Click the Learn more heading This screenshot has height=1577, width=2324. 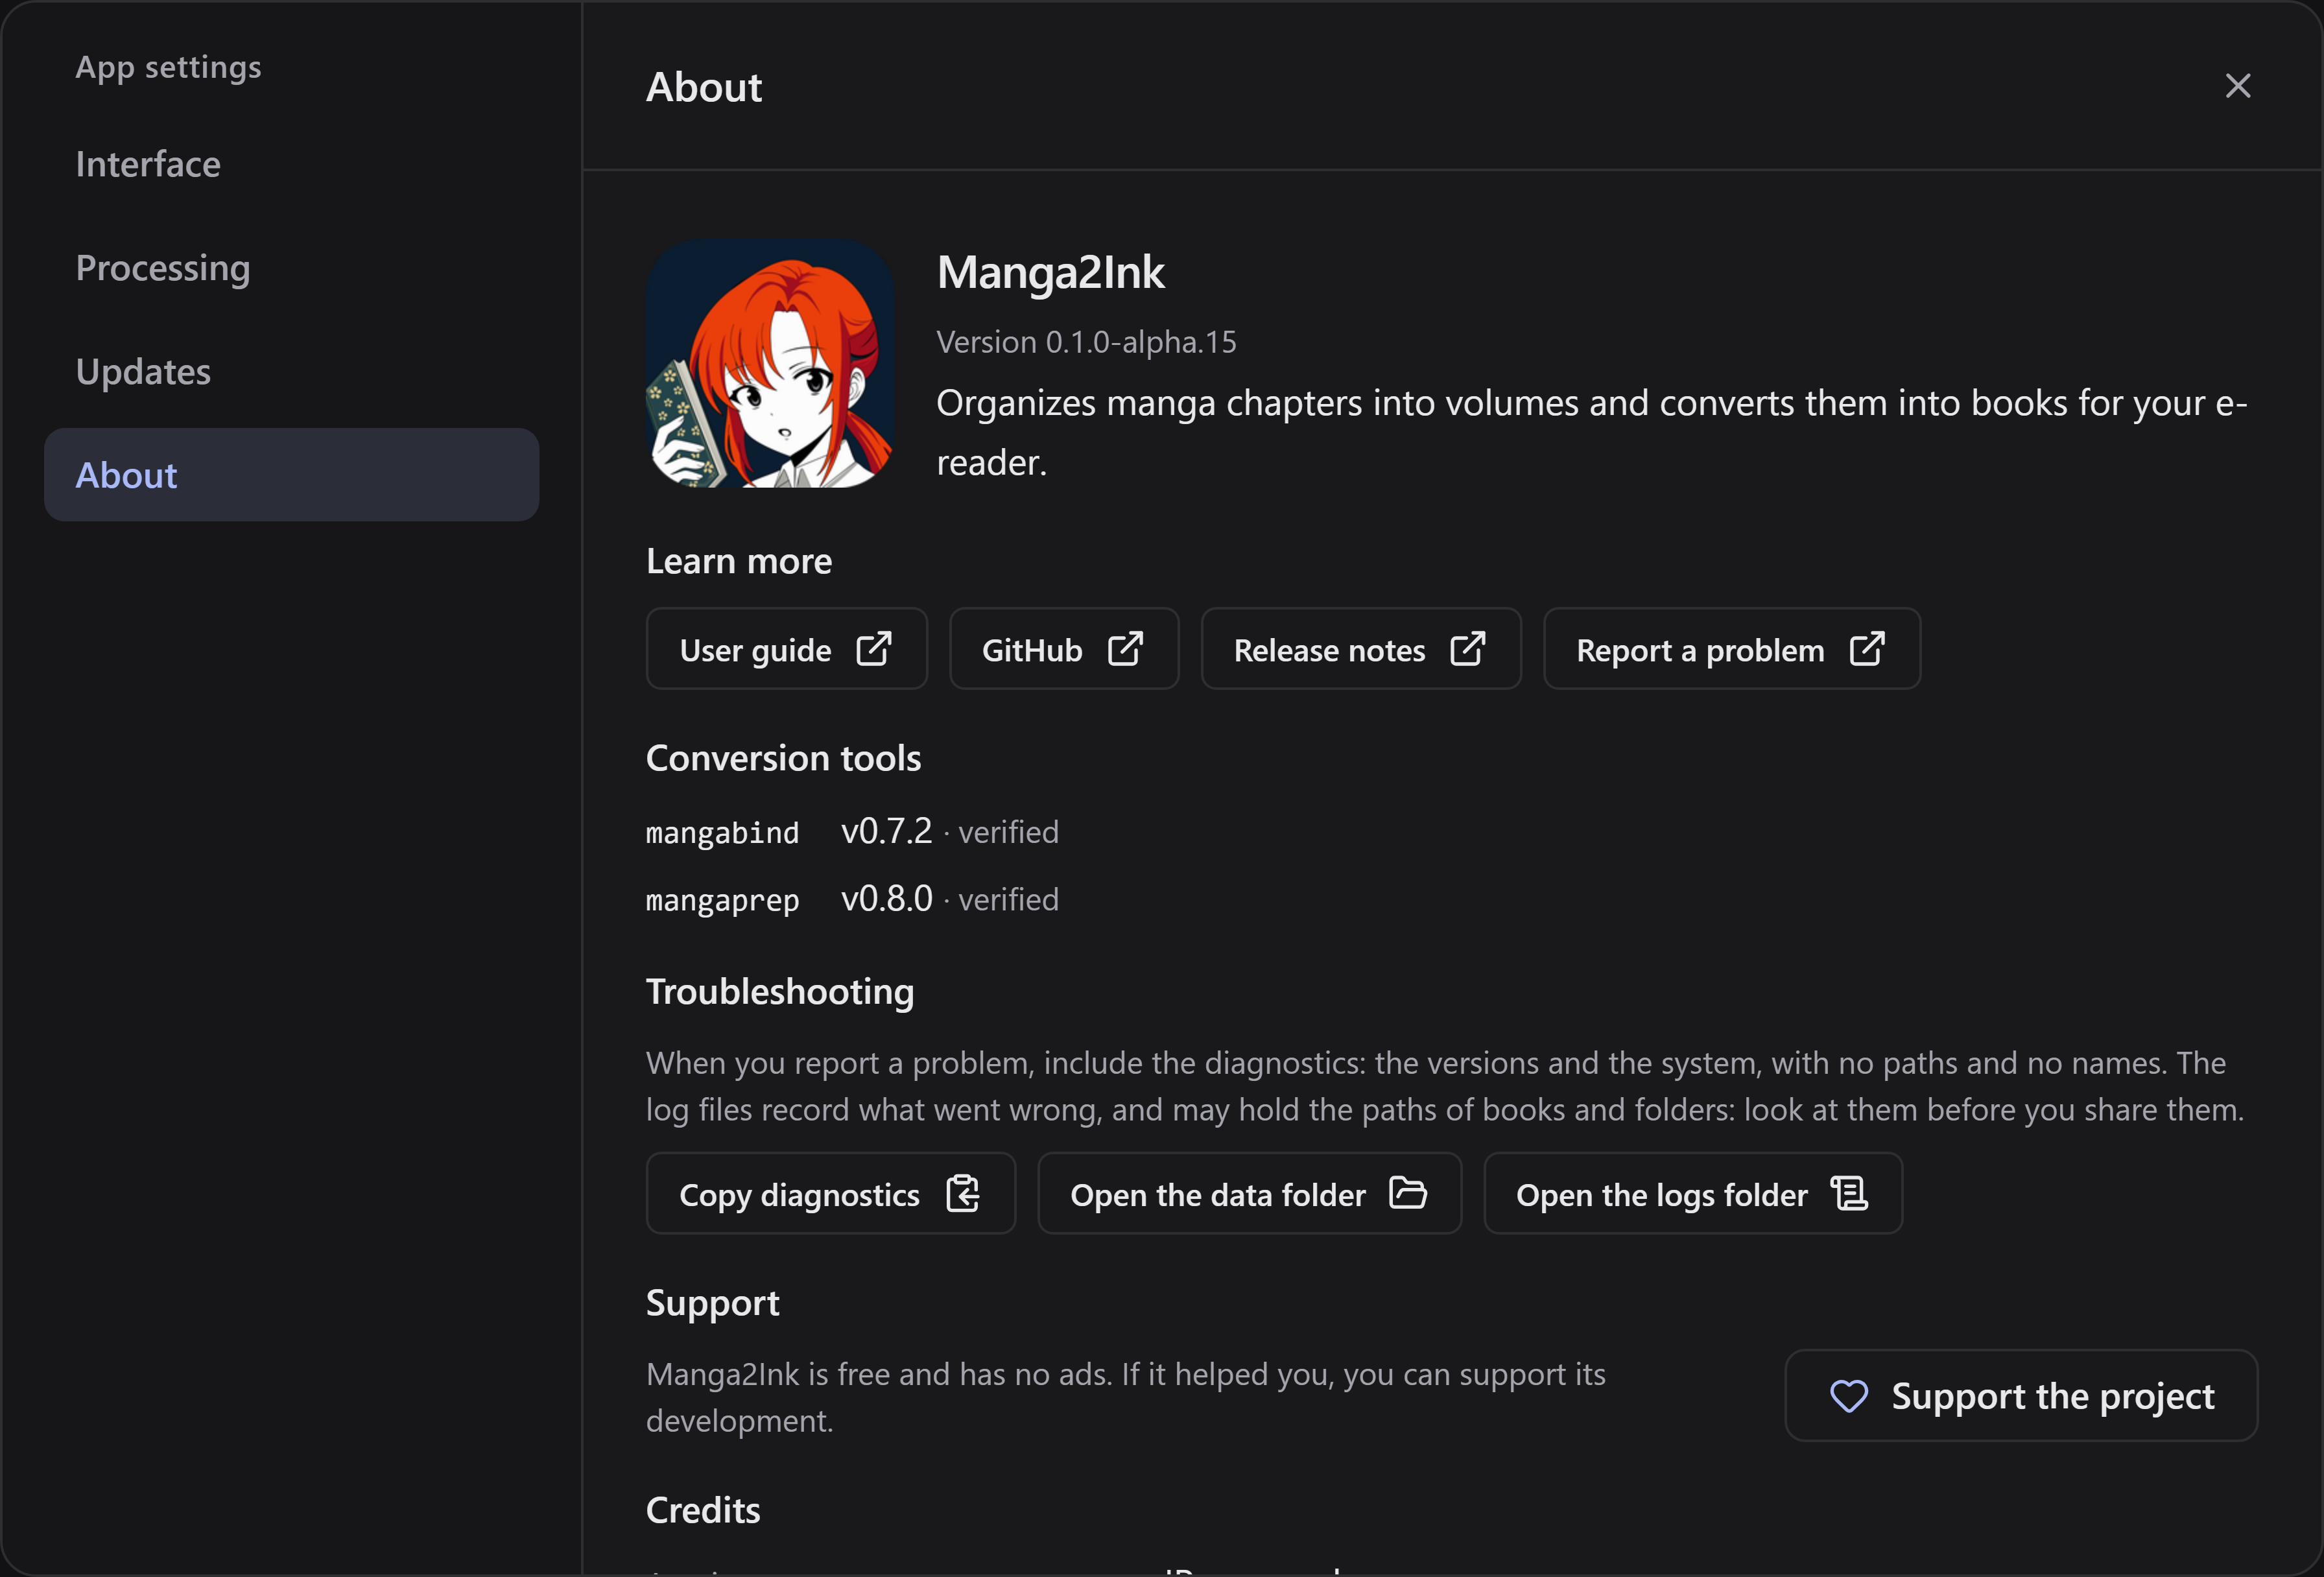739,562
